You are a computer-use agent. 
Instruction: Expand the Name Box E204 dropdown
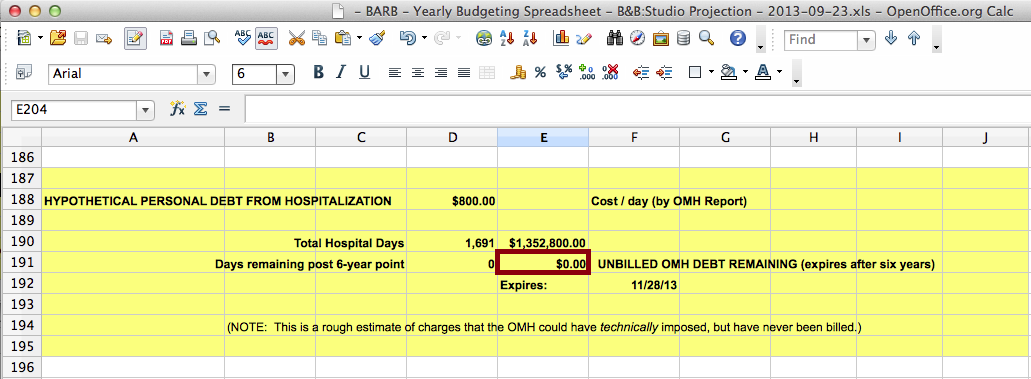pyautogui.click(x=146, y=111)
